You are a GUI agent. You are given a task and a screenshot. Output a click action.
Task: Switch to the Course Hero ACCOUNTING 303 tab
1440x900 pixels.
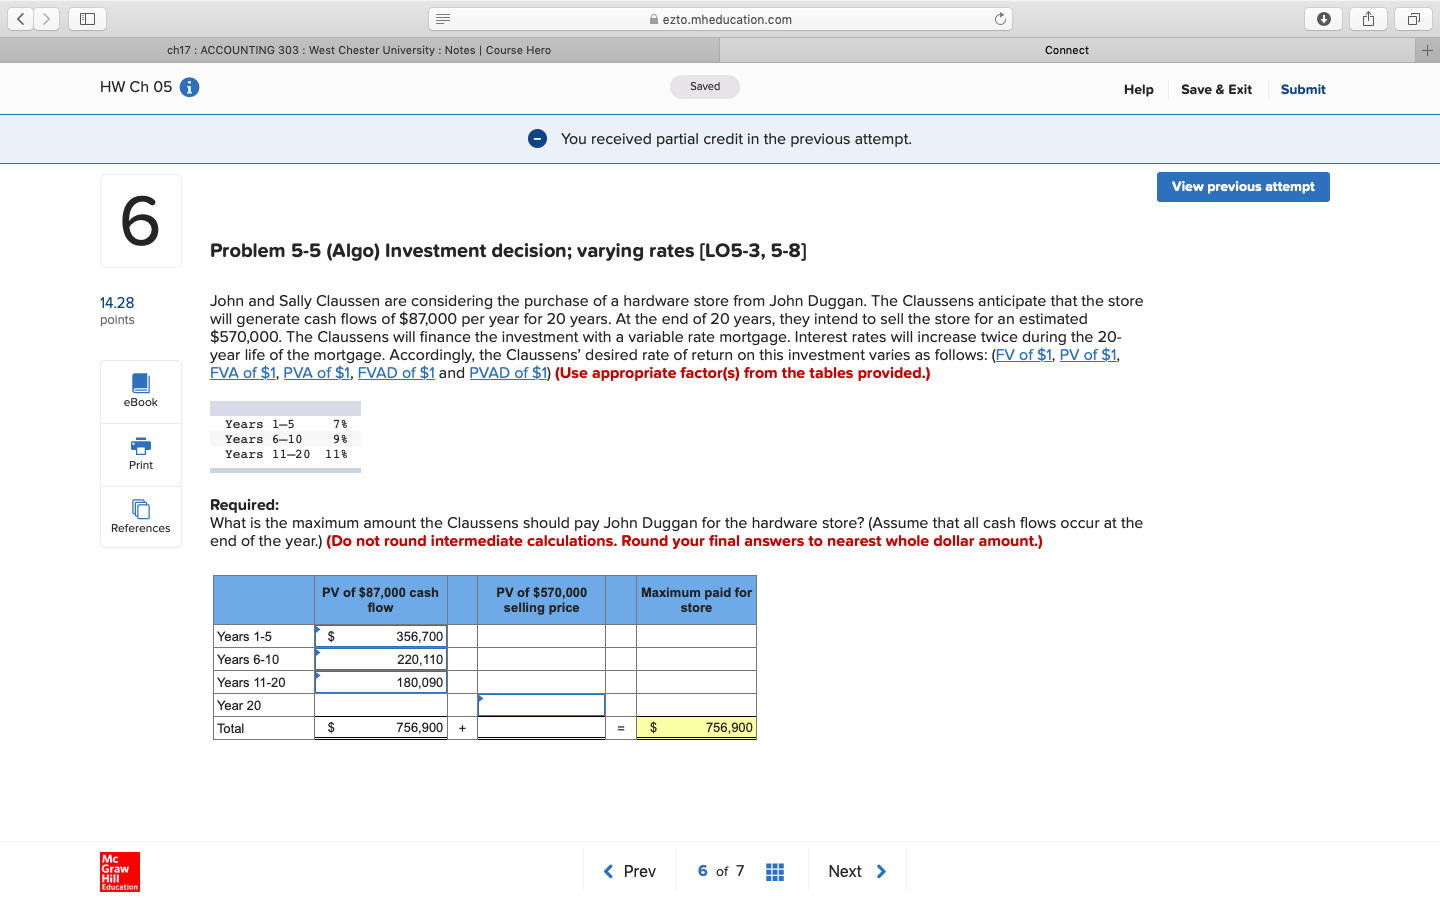click(360, 49)
